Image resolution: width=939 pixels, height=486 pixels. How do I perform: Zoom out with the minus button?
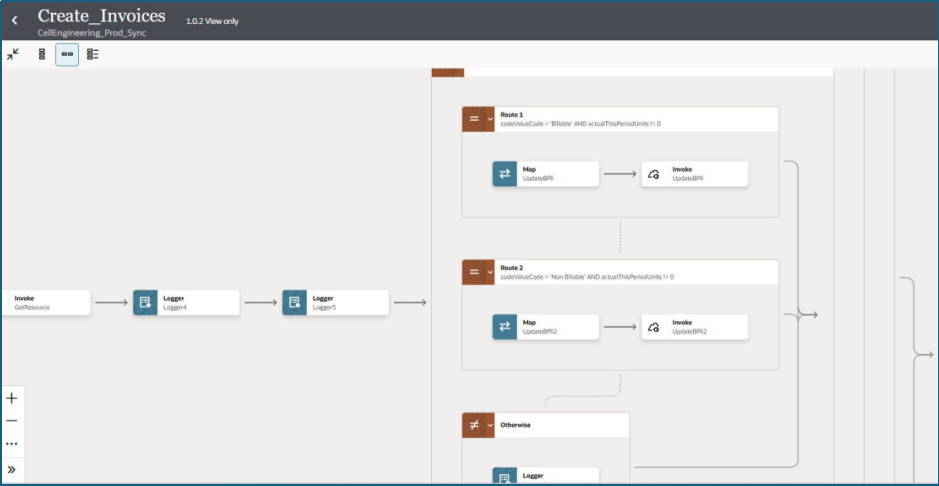click(x=11, y=421)
